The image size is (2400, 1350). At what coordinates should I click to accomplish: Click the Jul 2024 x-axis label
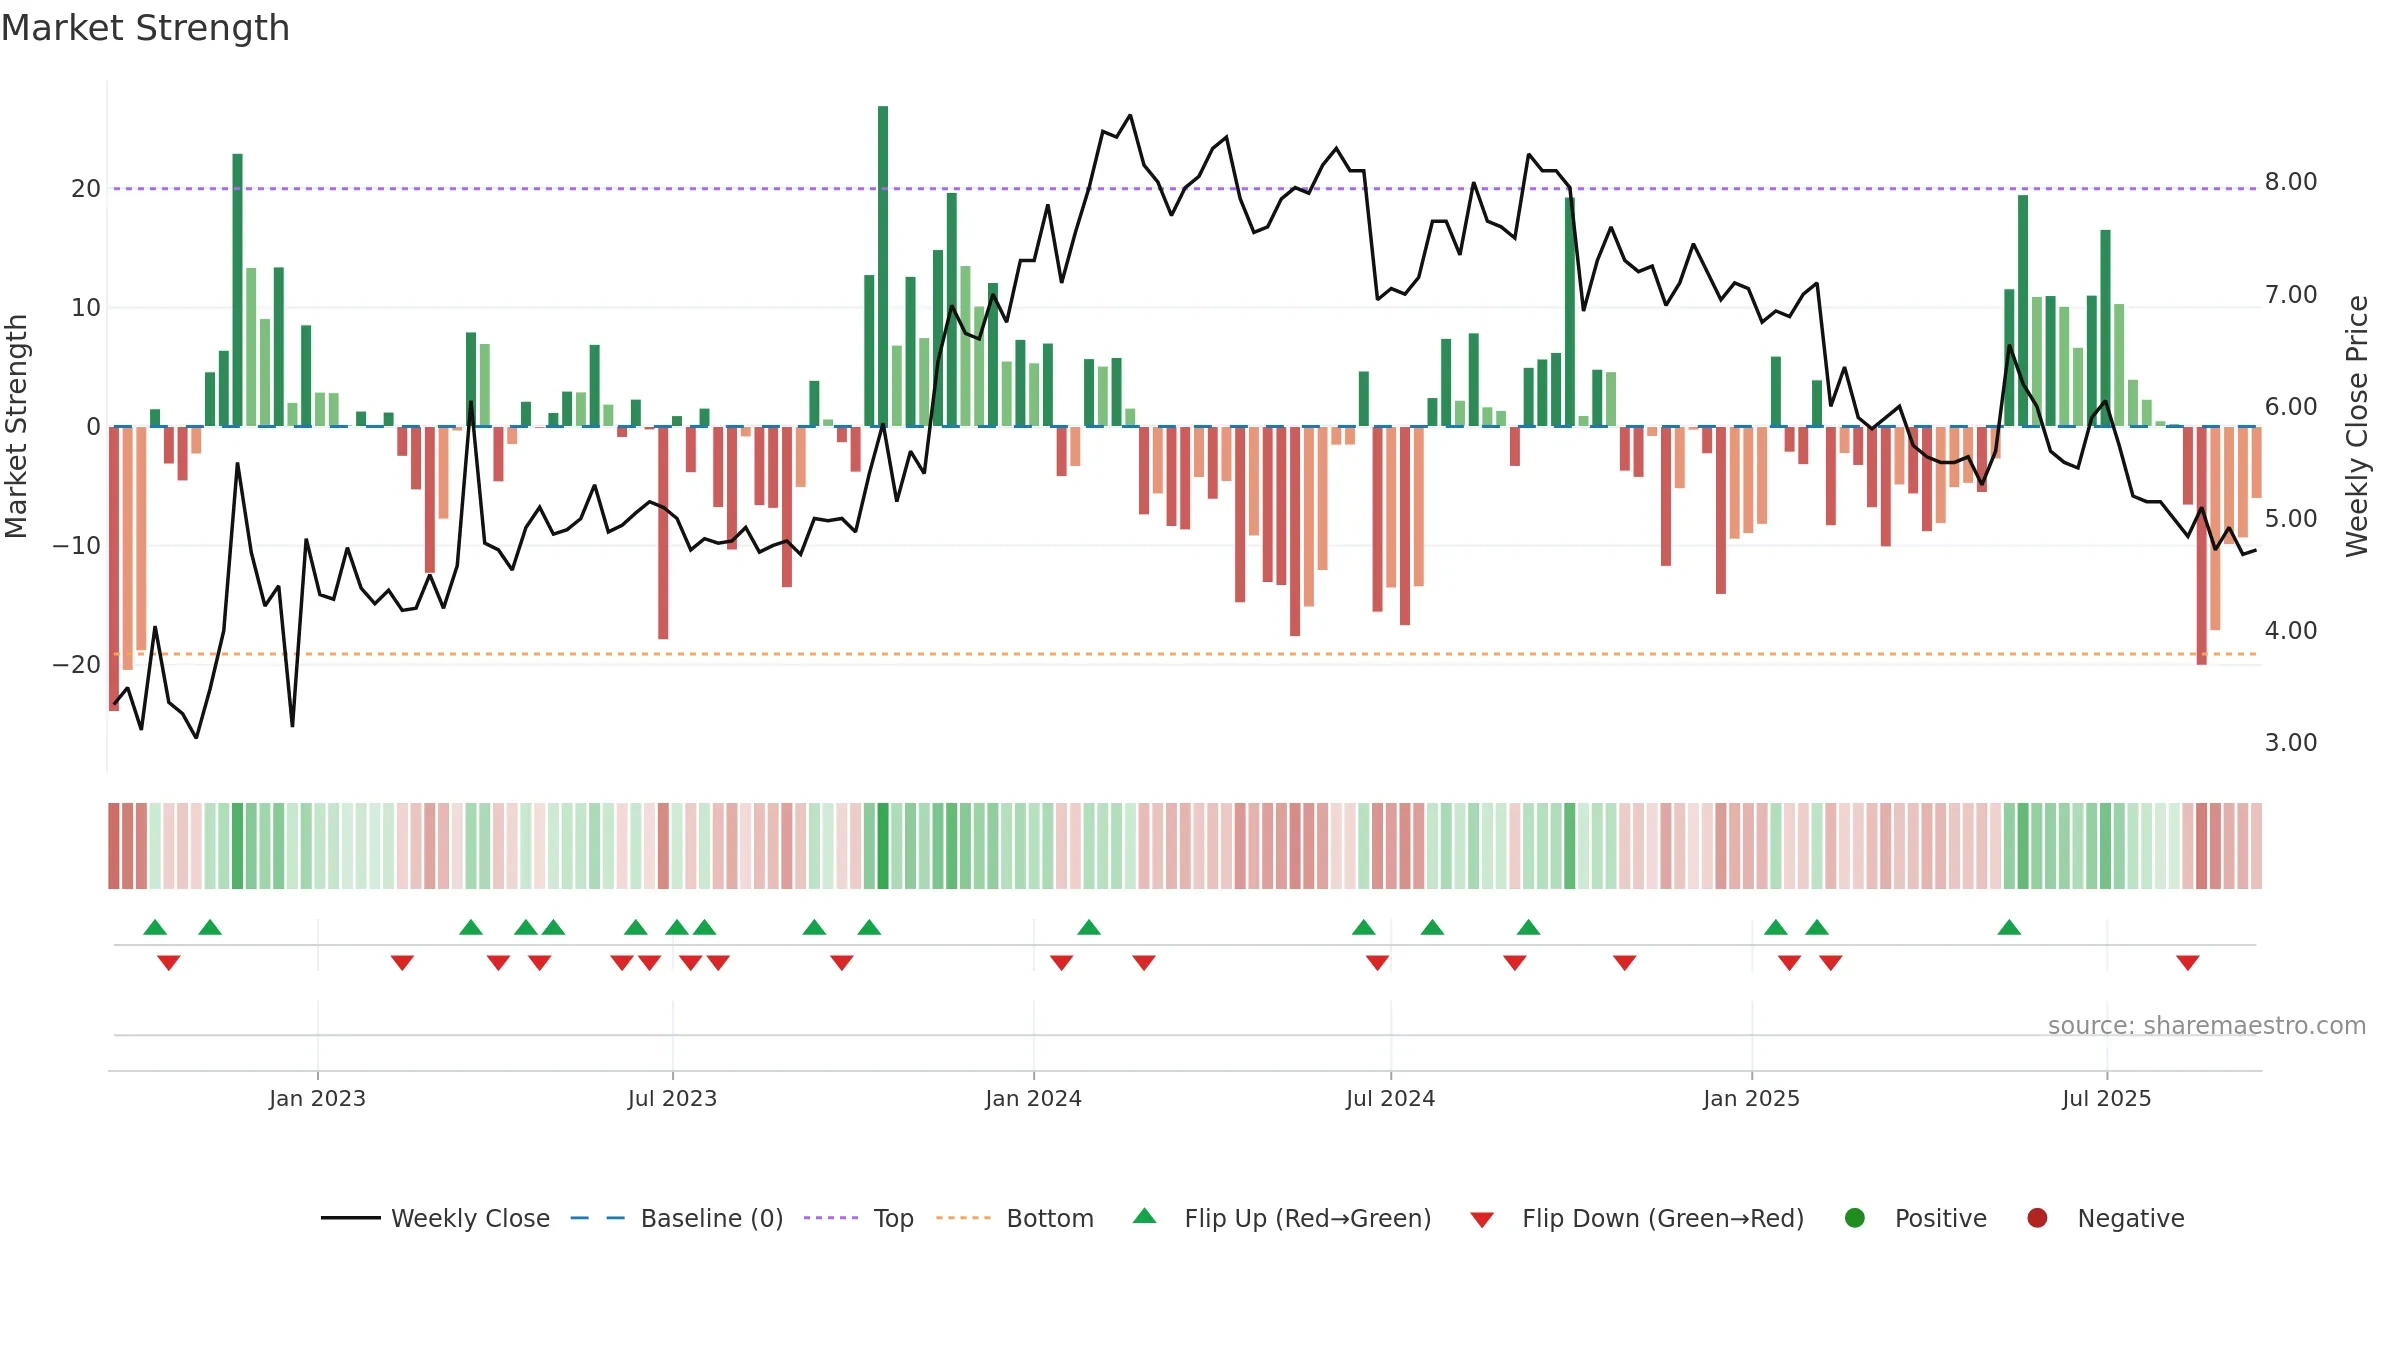click(x=1390, y=1098)
